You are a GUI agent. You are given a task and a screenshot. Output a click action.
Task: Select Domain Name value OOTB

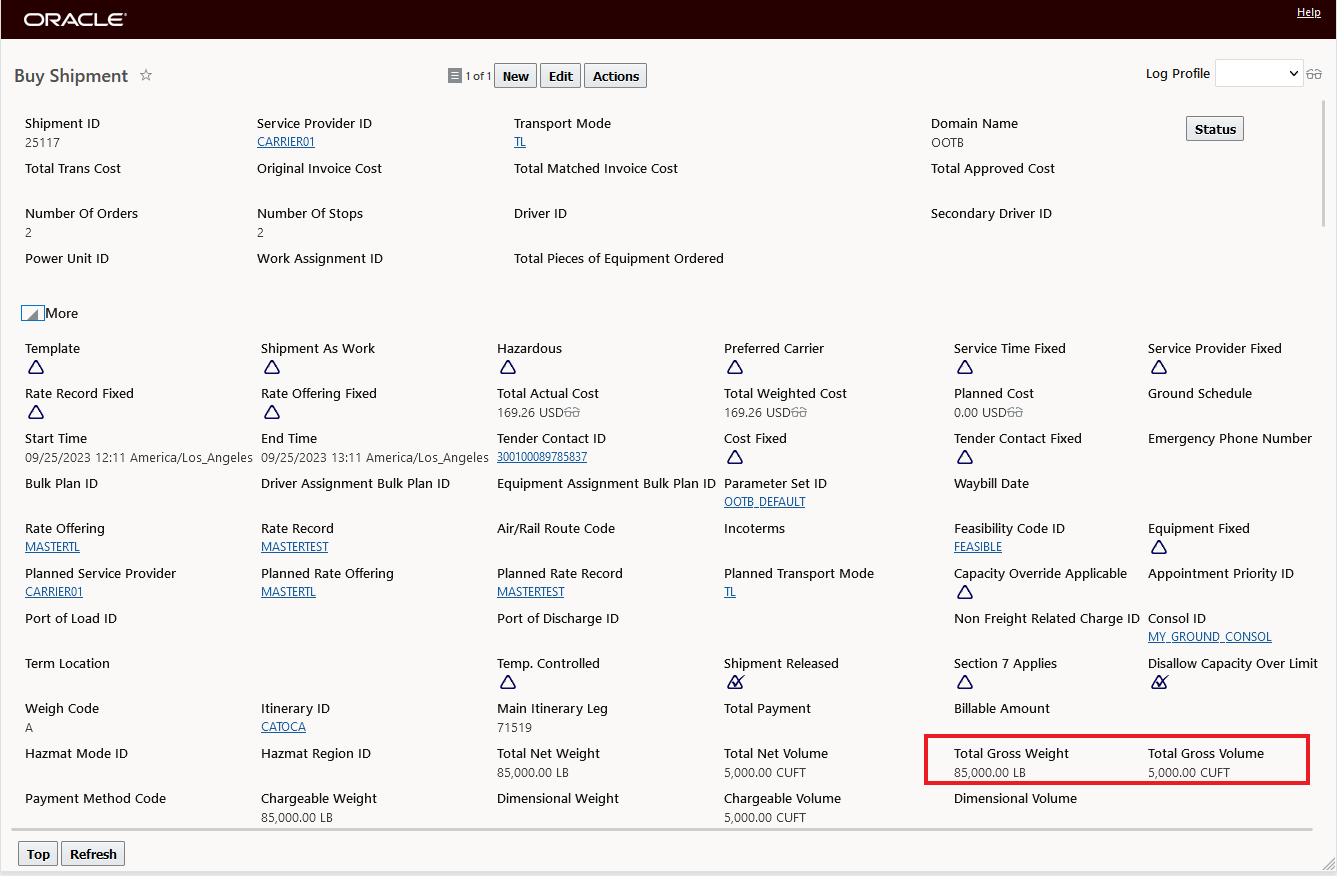(x=947, y=142)
